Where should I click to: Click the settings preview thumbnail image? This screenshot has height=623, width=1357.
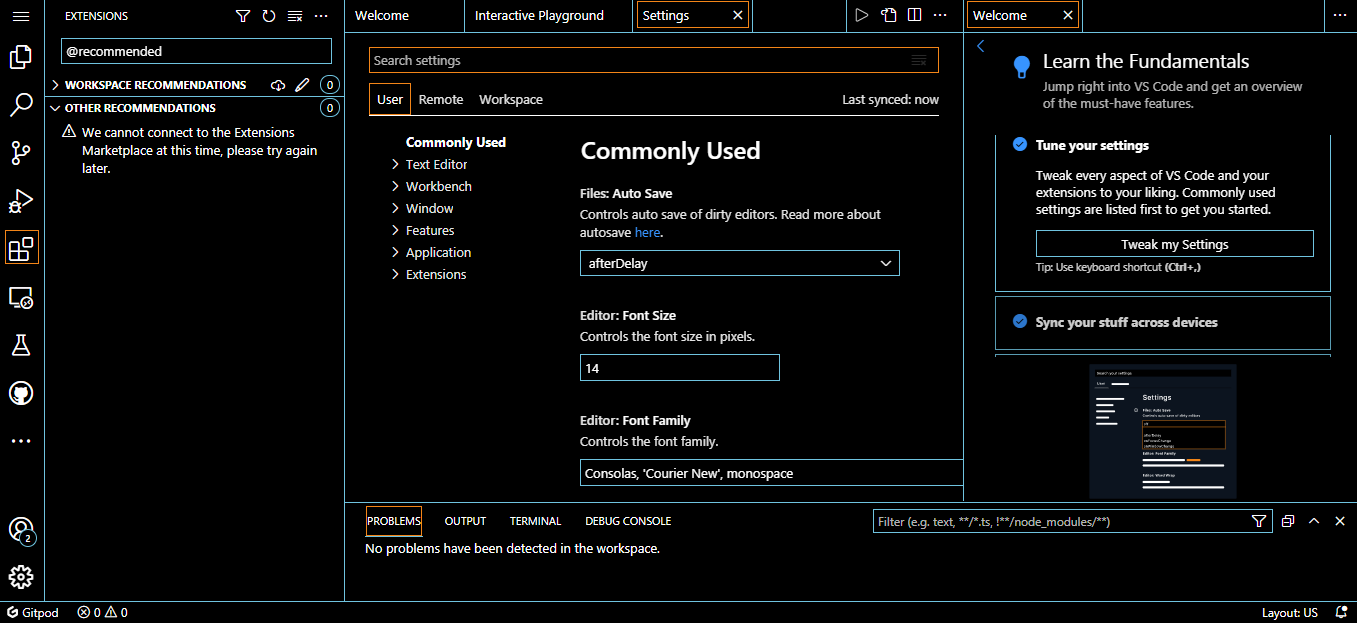pos(1163,431)
